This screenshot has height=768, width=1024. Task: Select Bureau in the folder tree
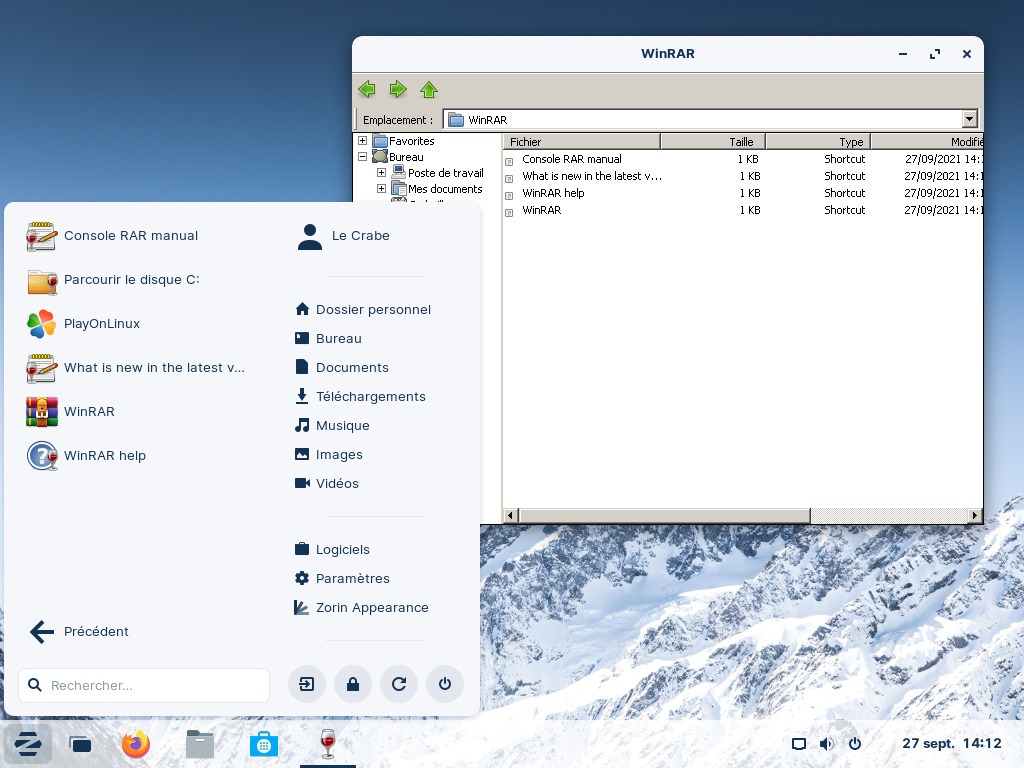(406, 157)
